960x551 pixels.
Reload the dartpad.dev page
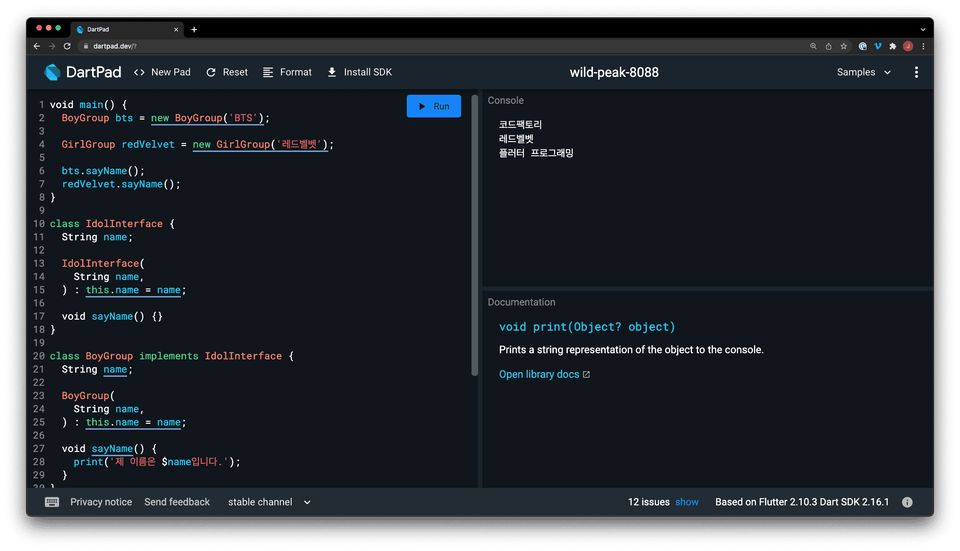67,46
